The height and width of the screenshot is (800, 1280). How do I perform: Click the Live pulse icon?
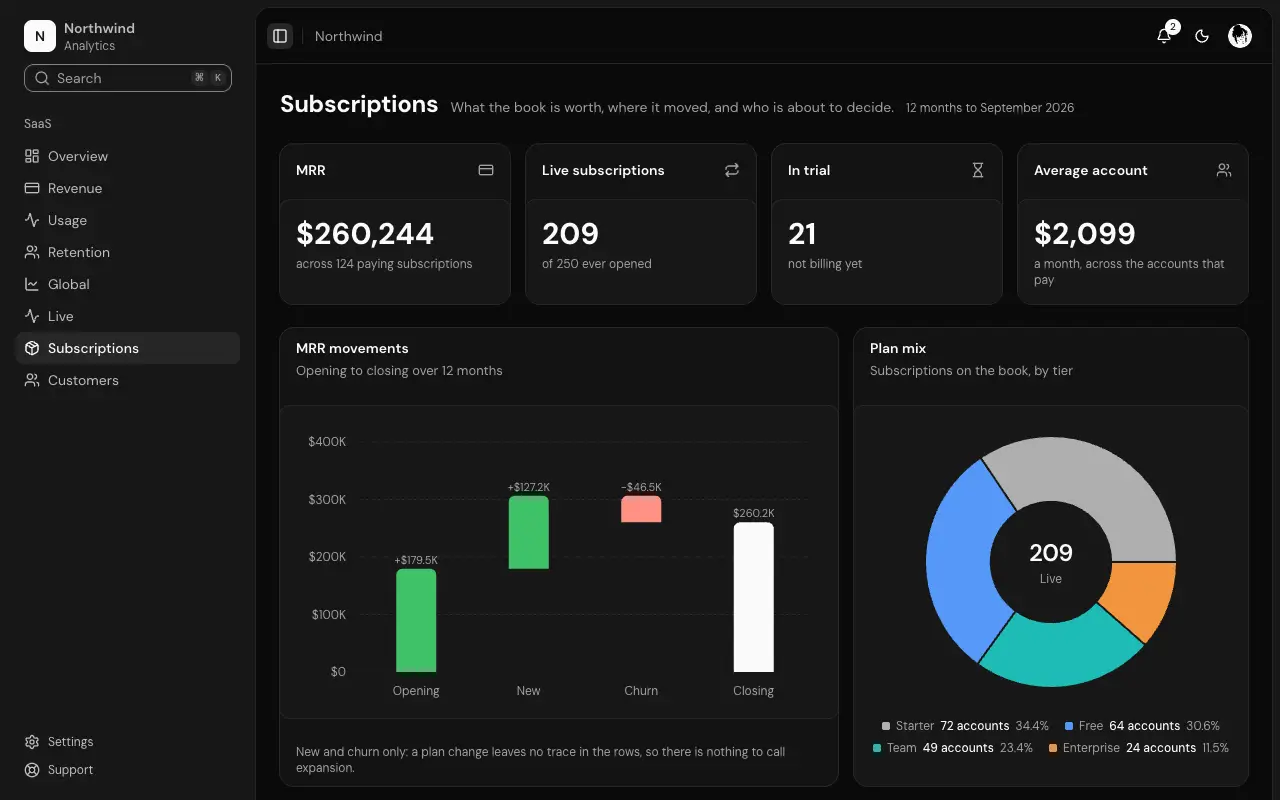[32, 316]
